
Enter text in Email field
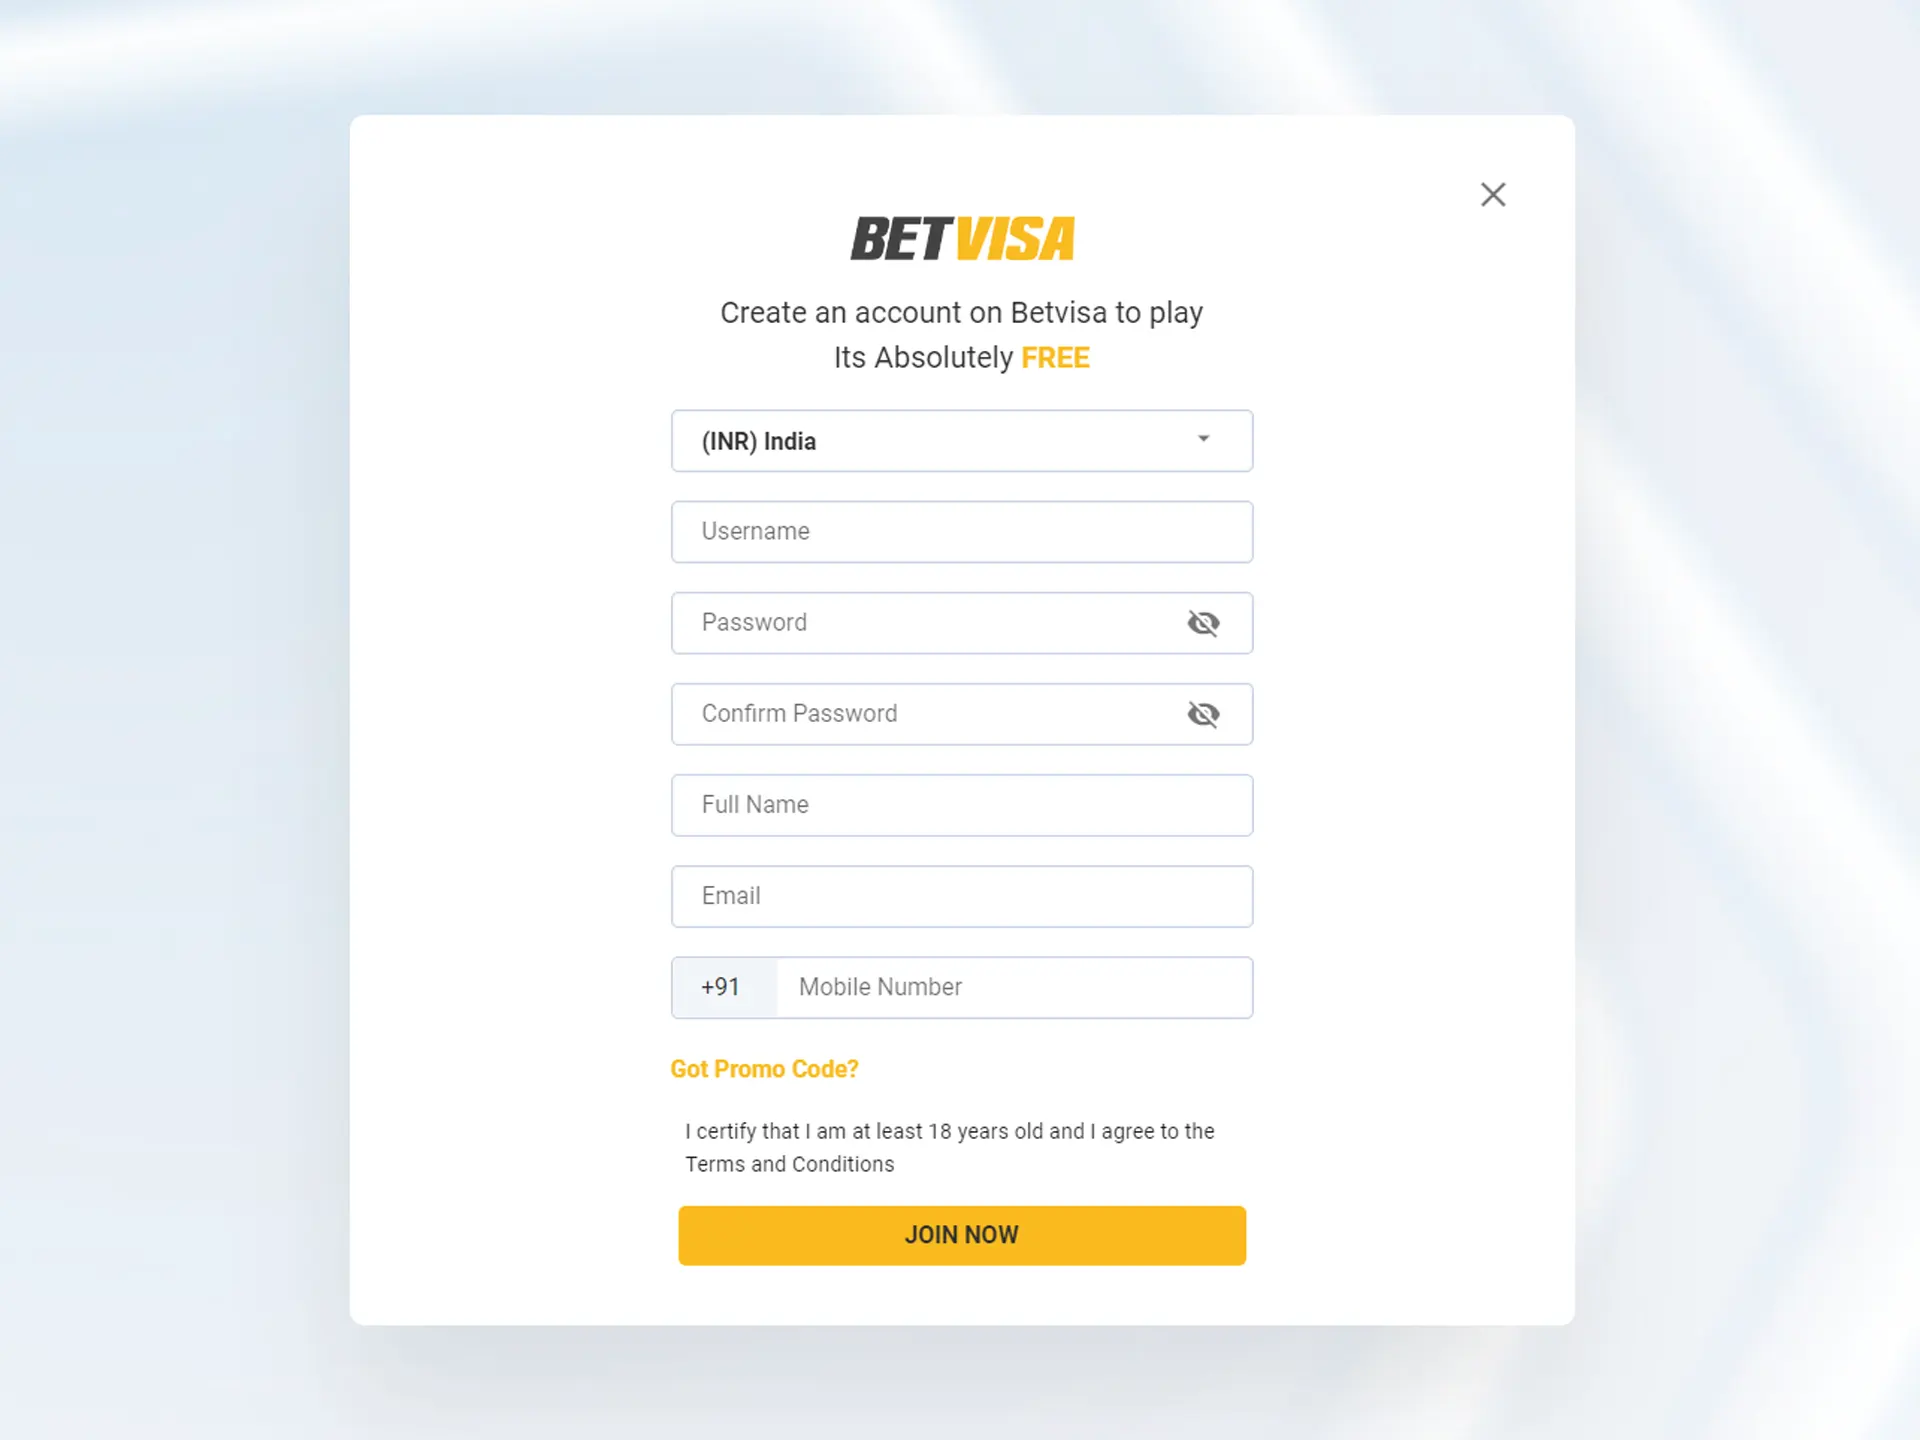tap(962, 895)
